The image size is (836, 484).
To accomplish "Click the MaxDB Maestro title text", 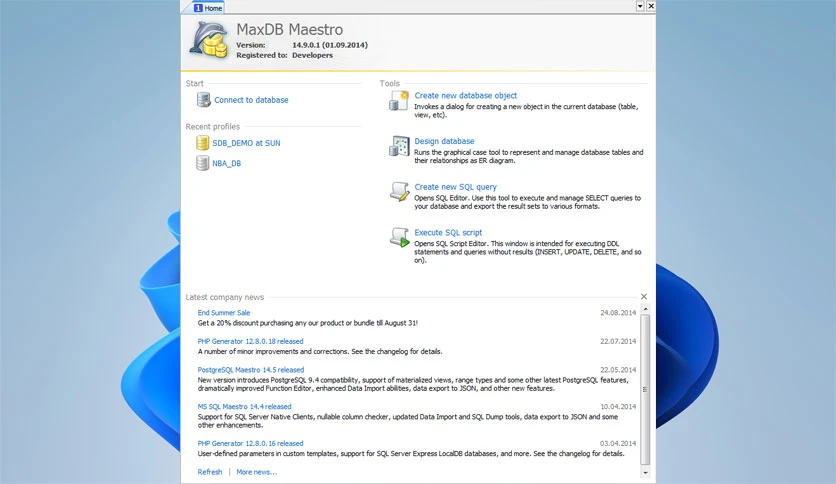I will tap(290, 29).
